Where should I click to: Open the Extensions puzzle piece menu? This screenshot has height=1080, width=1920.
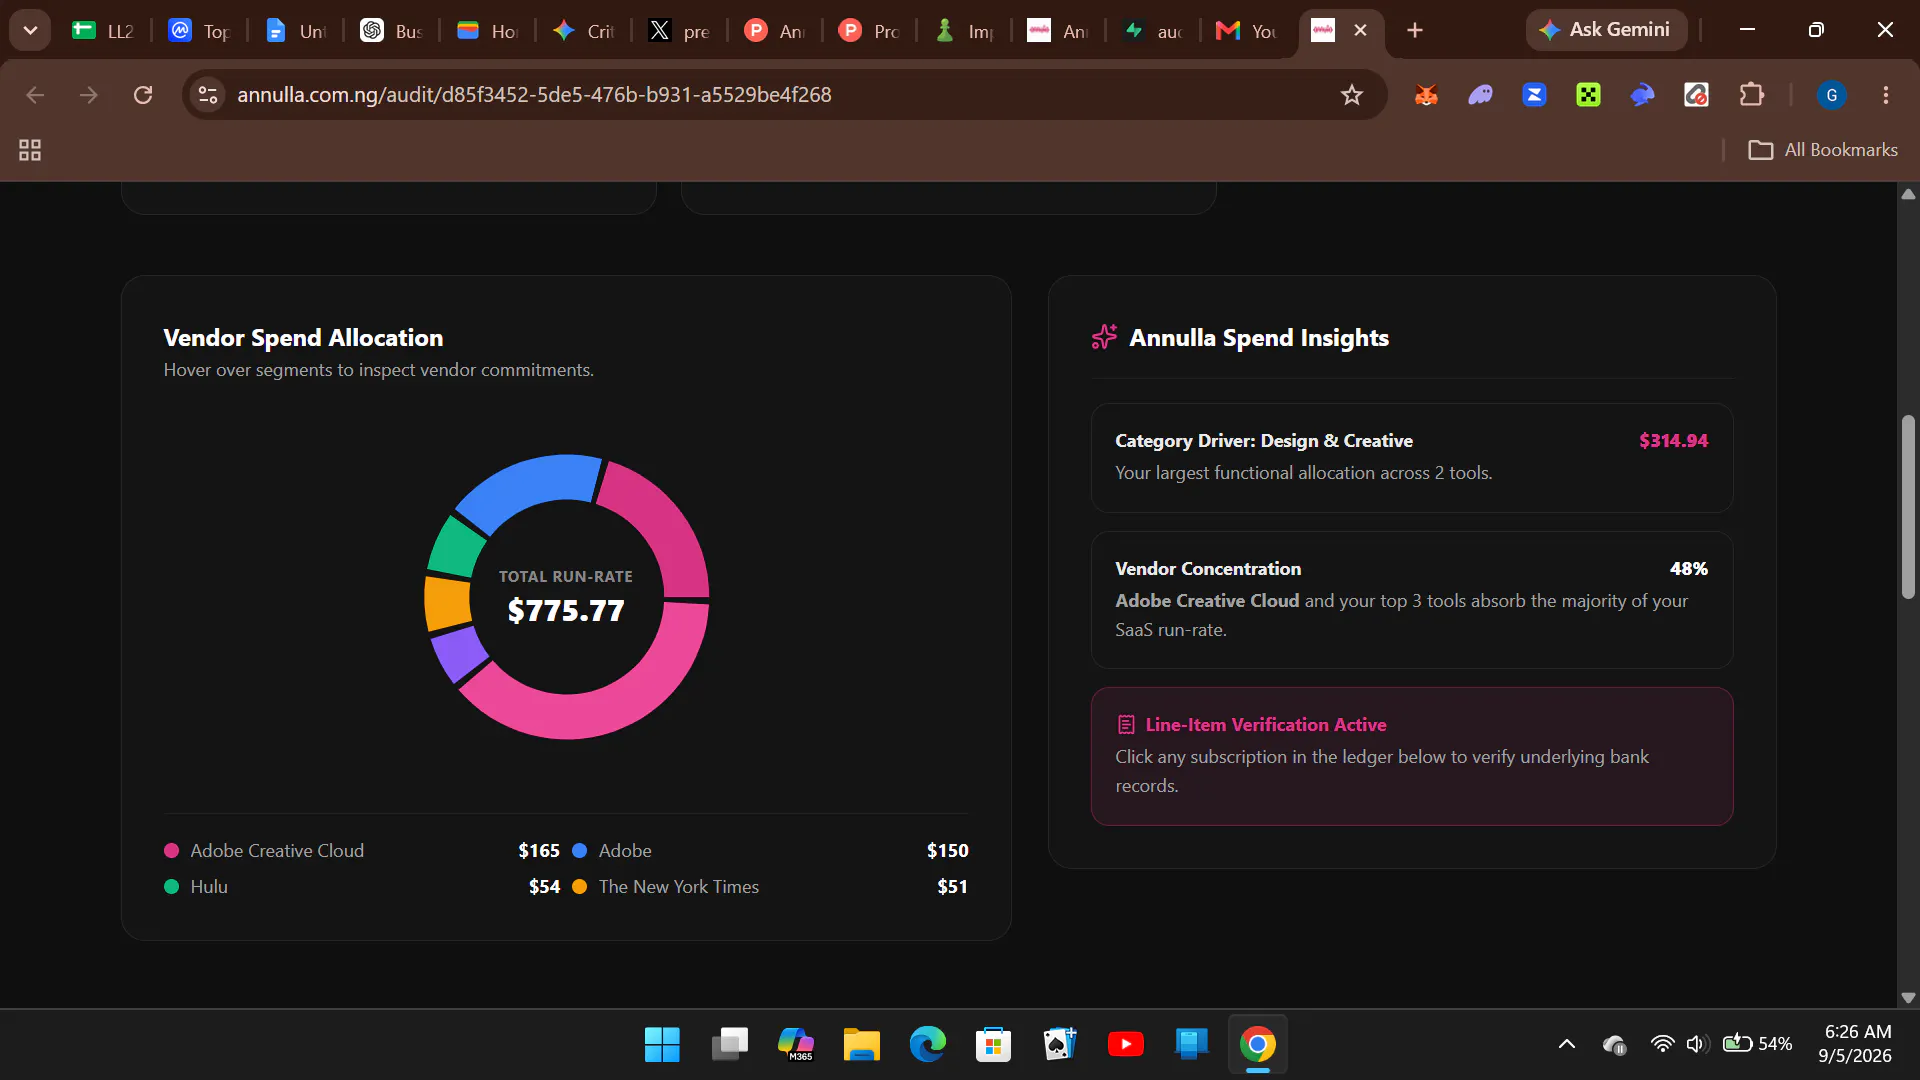1751,95
